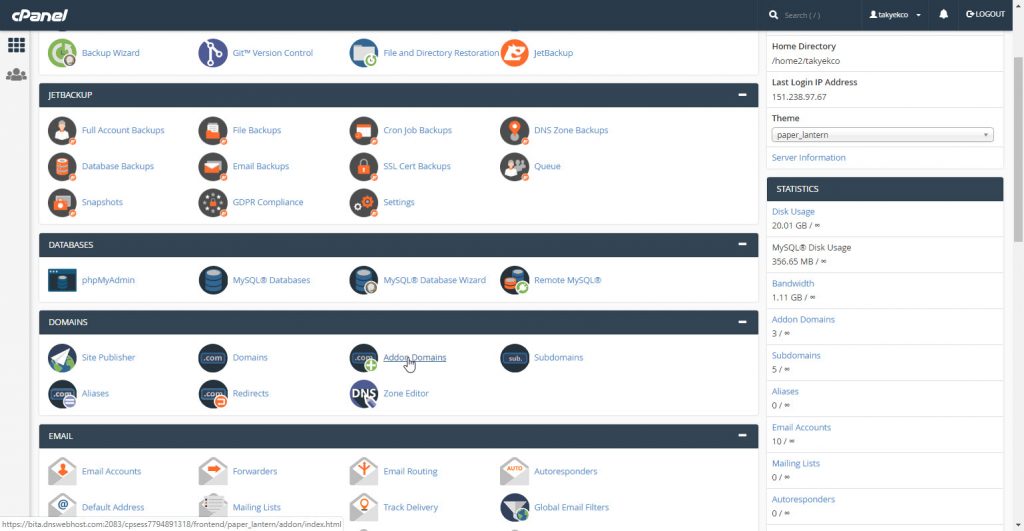Open Cron Job Backups icon

tap(364, 131)
